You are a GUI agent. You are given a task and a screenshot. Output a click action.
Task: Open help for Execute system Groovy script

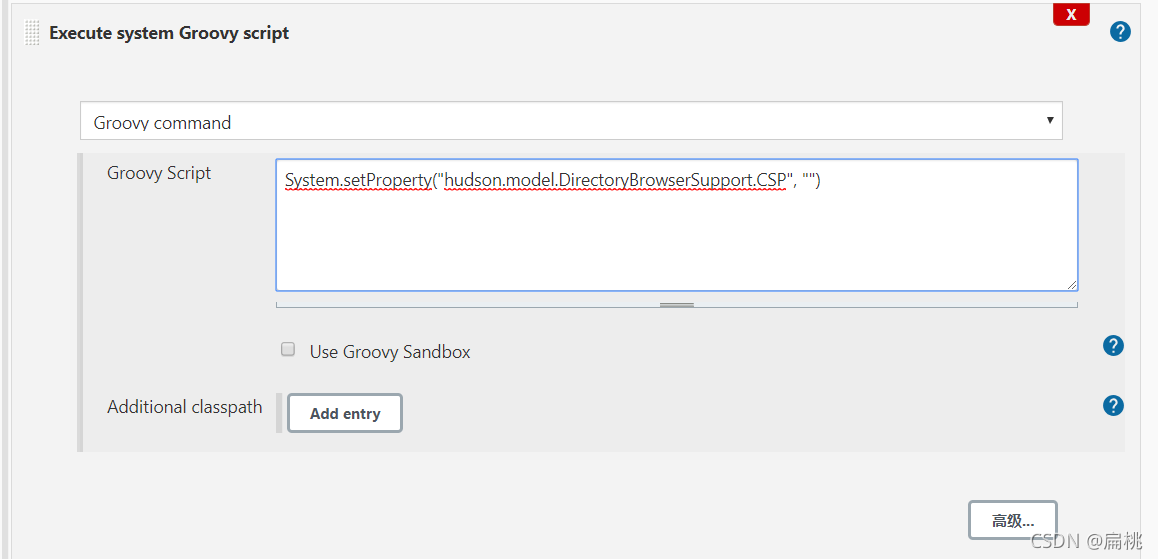(x=1120, y=32)
